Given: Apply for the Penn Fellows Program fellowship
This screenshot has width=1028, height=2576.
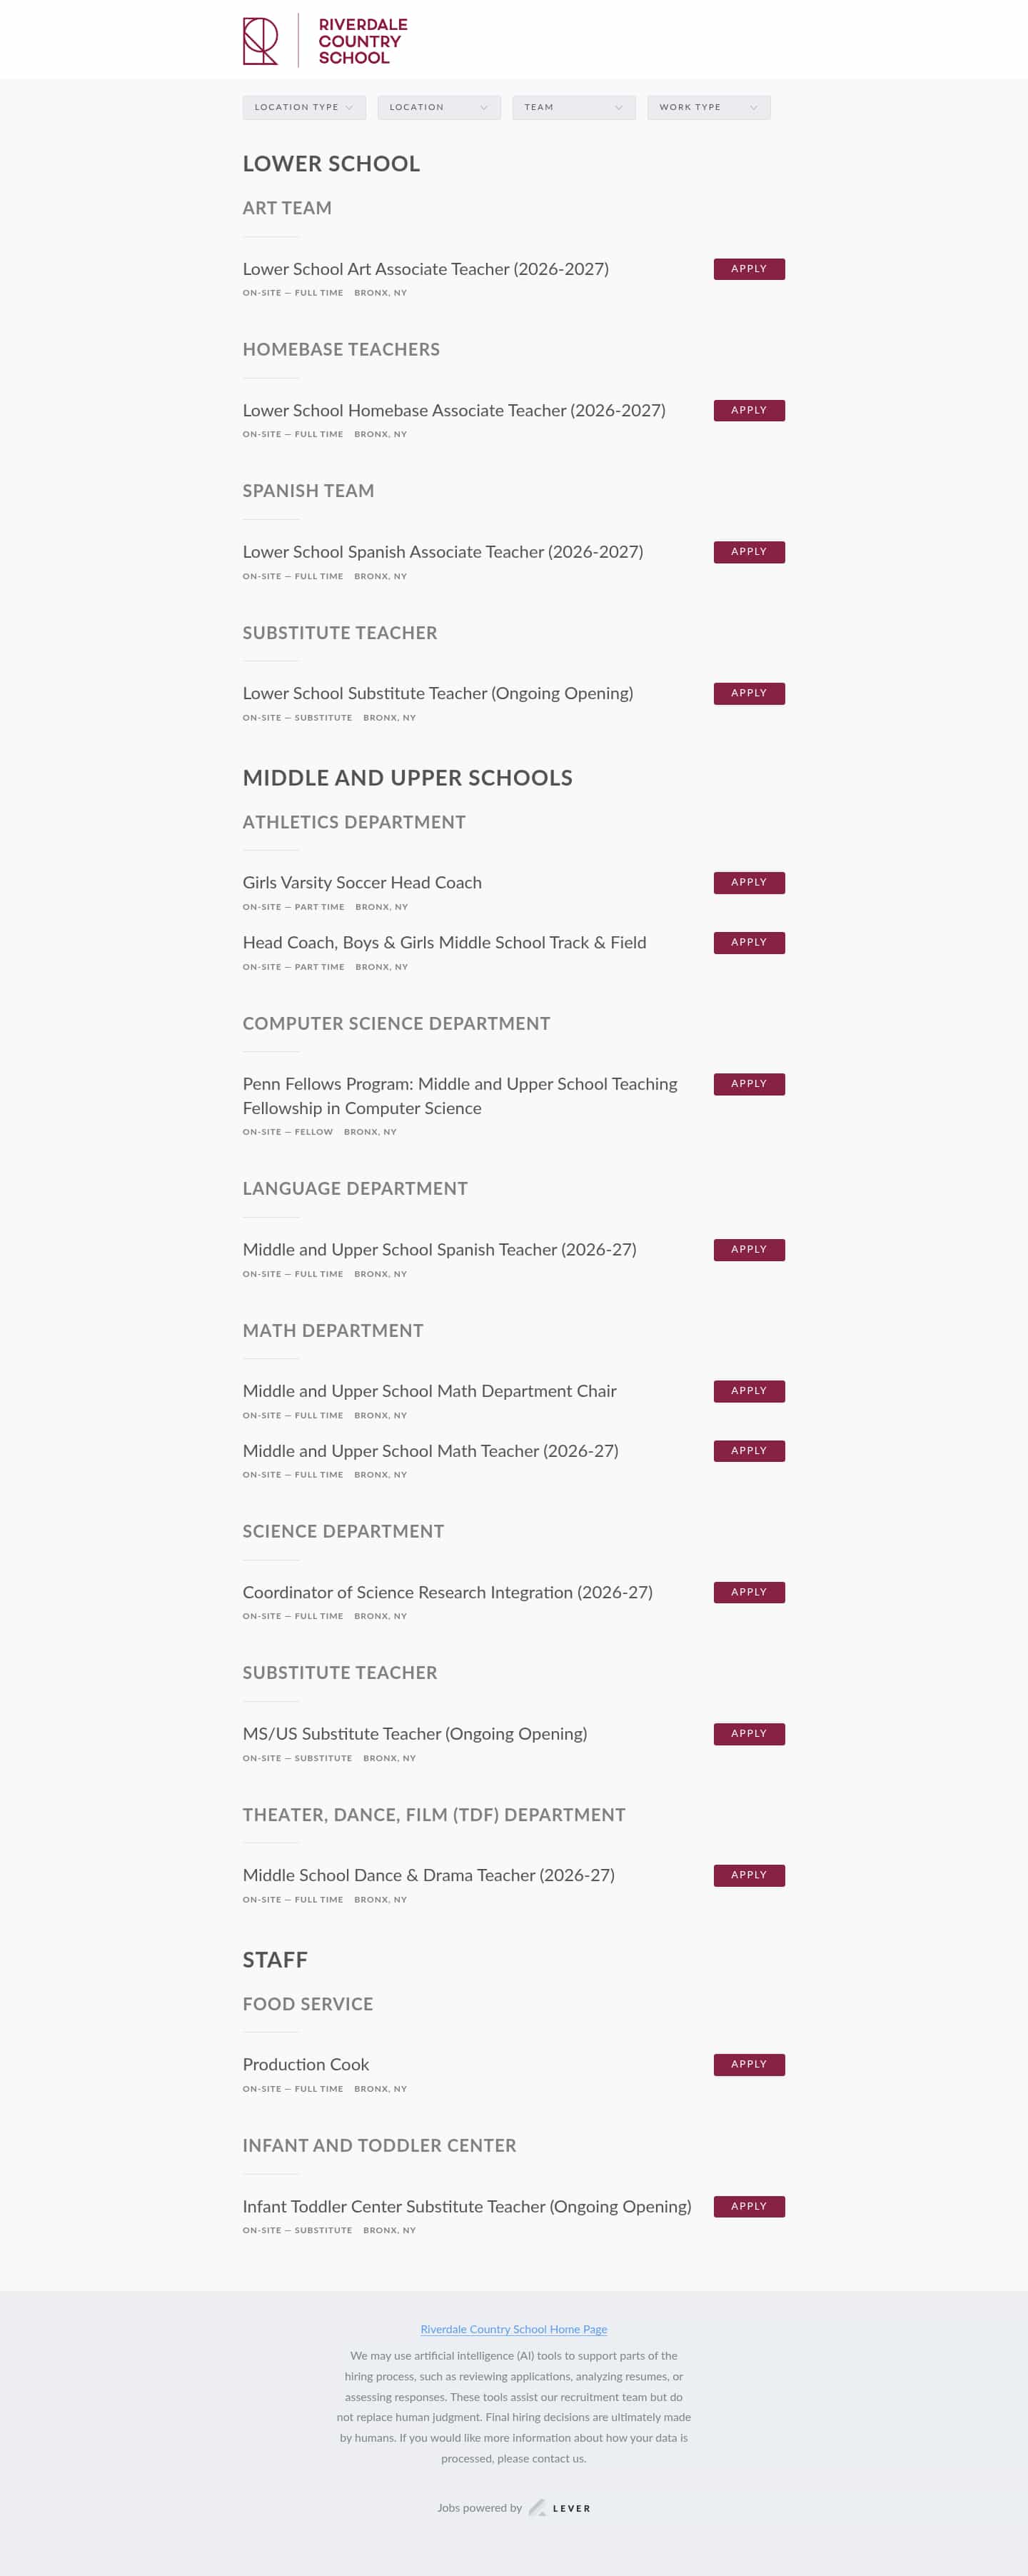Looking at the screenshot, I should [748, 1084].
